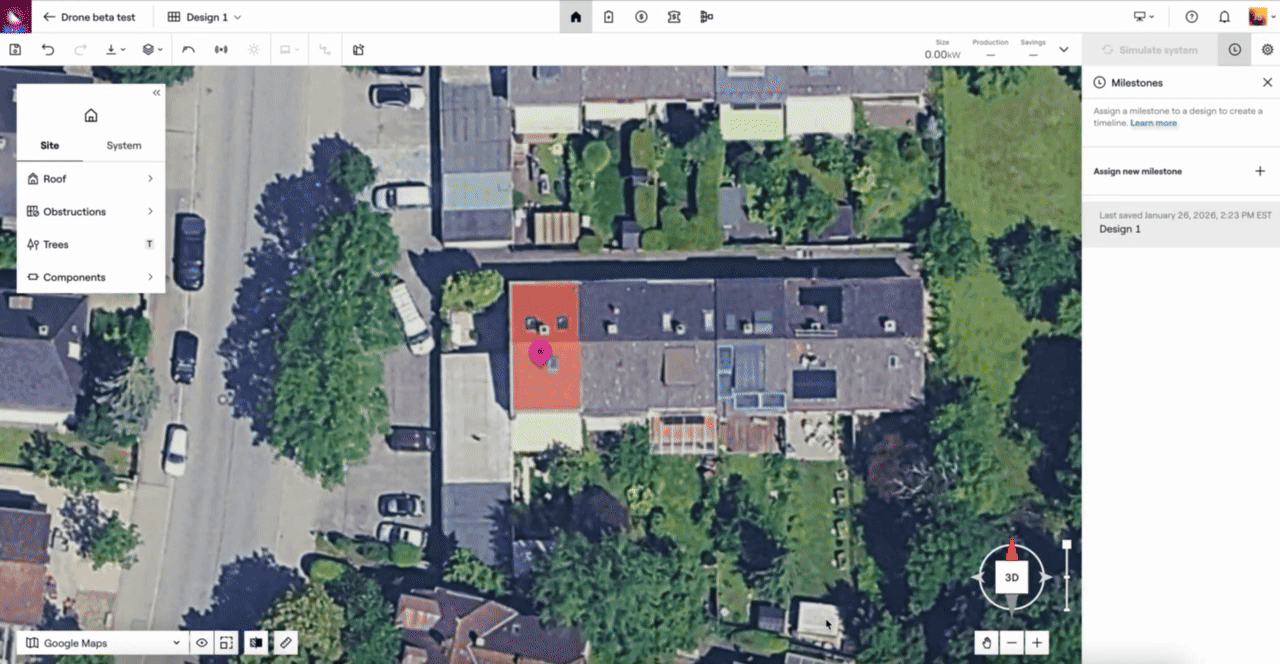The width and height of the screenshot is (1280, 664).
Task: Toggle map imagery visibility eye icon
Action: (202, 643)
